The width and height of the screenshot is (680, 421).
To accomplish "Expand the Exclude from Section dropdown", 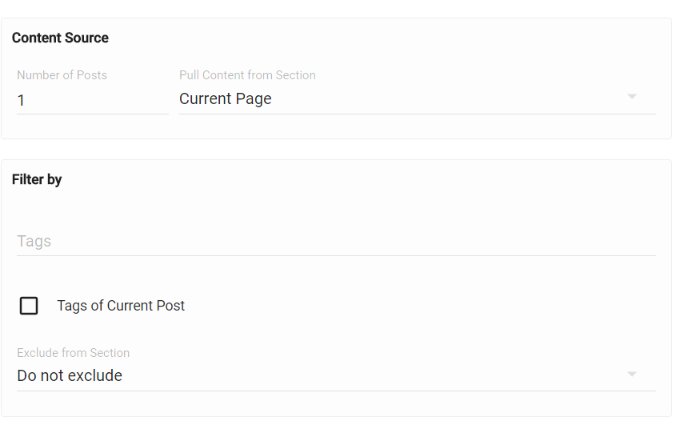I will point(336,376).
